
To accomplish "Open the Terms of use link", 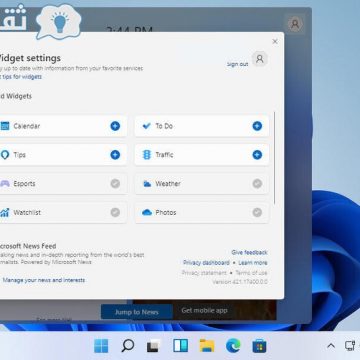I will pyautogui.click(x=251, y=273).
